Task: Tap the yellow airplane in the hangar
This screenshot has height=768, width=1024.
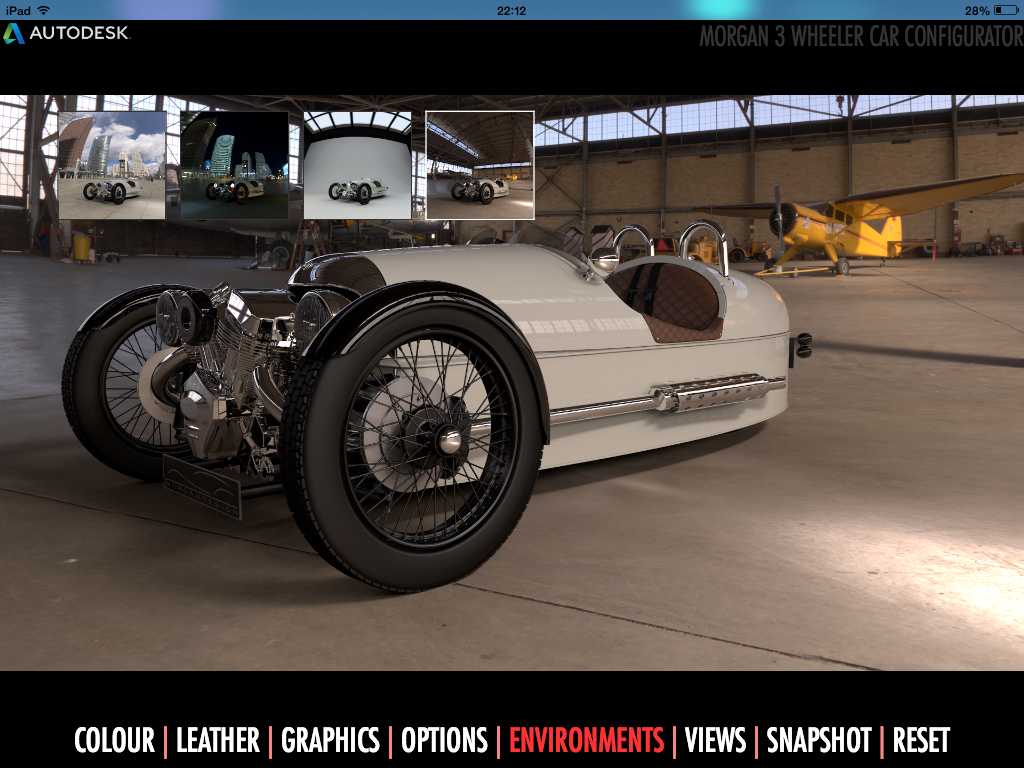Action: click(850, 225)
